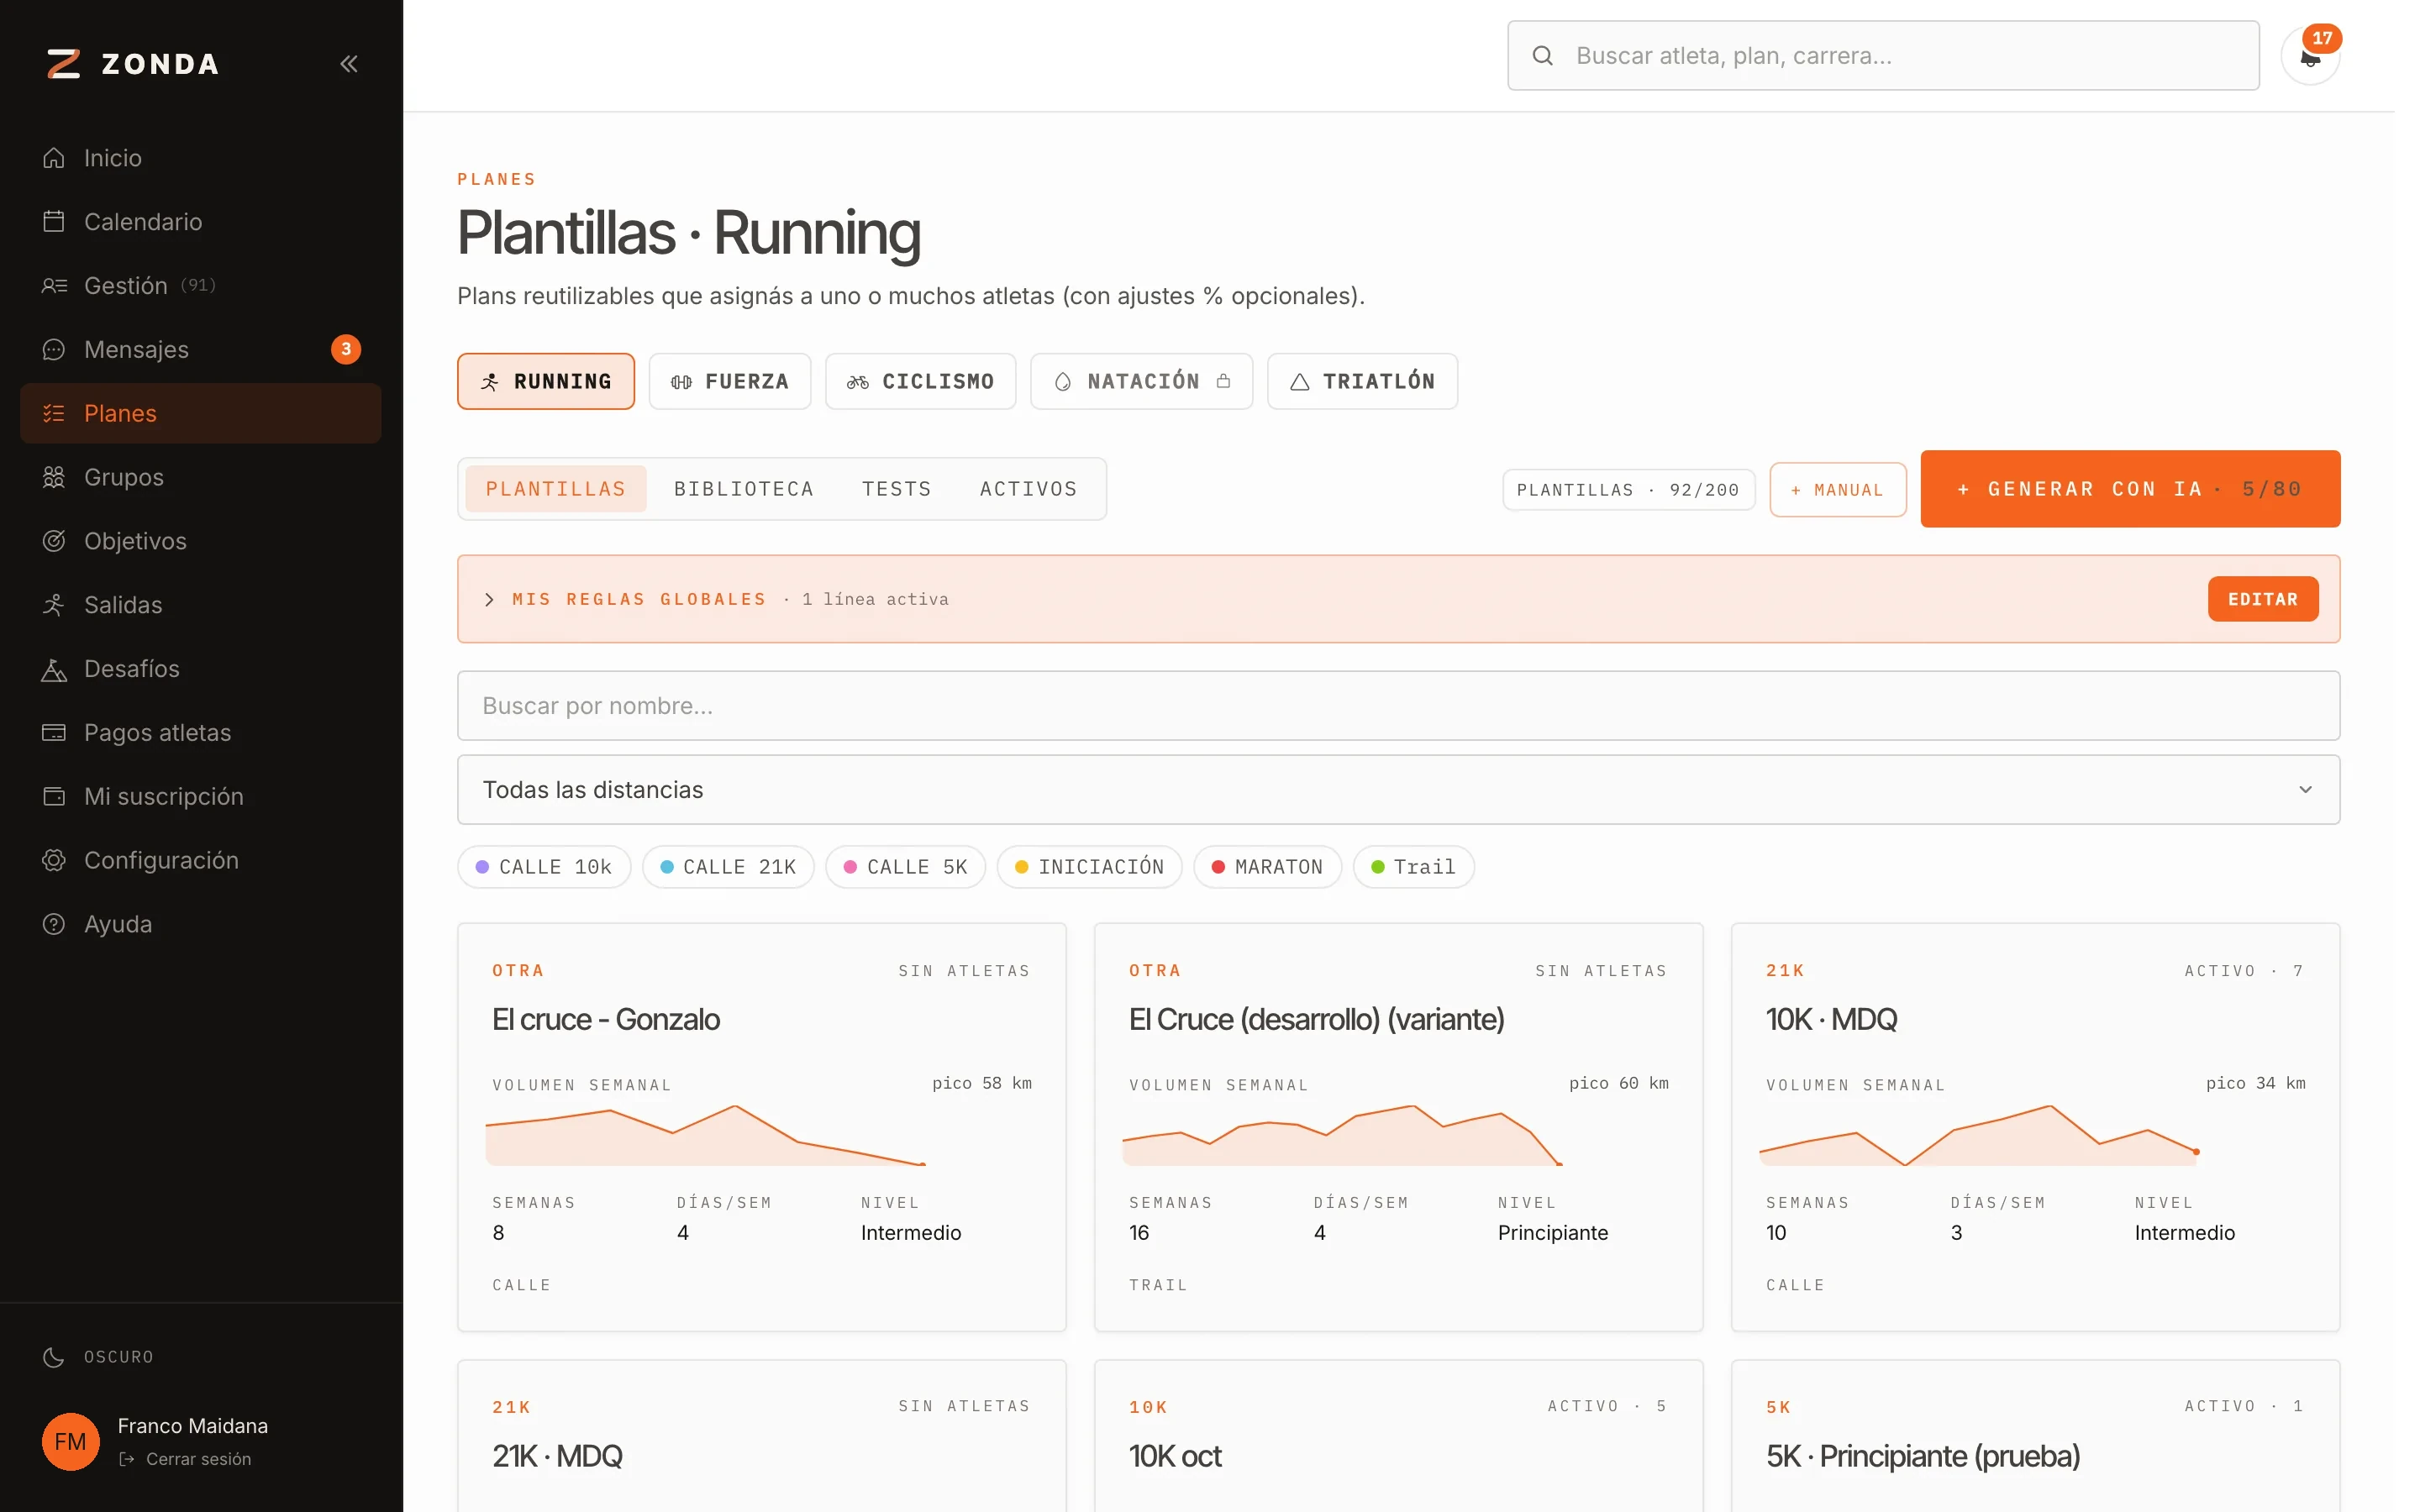2420x1512 pixels.
Task: Click the Generar con IA button
Action: click(2130, 489)
